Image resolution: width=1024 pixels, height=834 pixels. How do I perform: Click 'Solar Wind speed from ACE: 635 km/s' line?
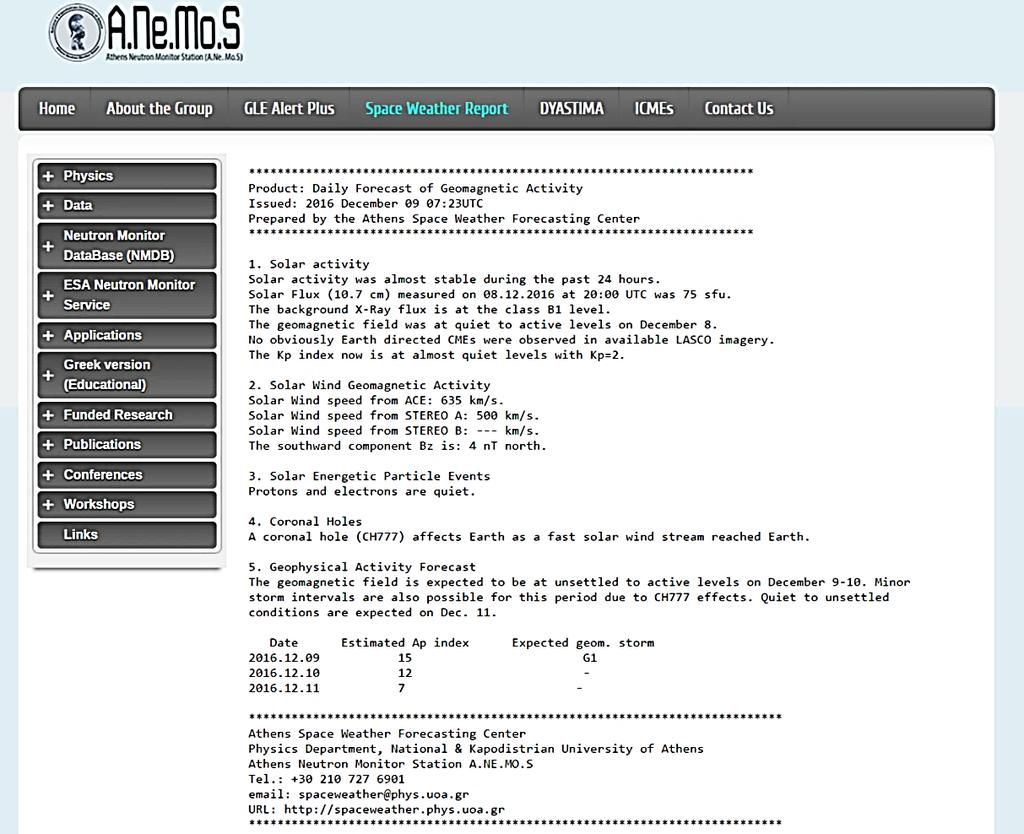[376, 400]
